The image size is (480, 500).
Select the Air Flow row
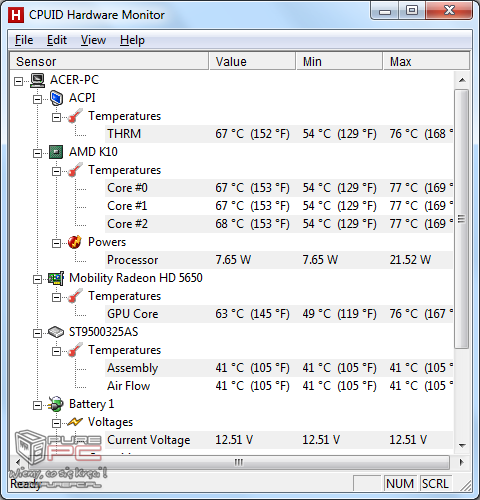[x=279, y=386]
